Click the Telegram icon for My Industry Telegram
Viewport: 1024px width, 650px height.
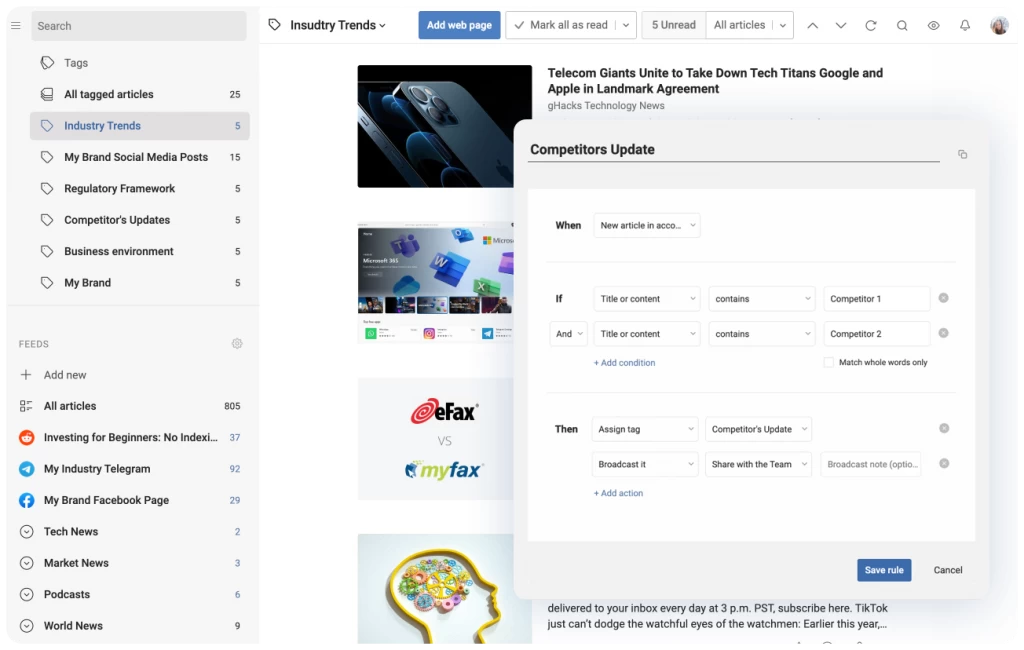pyautogui.click(x=27, y=469)
